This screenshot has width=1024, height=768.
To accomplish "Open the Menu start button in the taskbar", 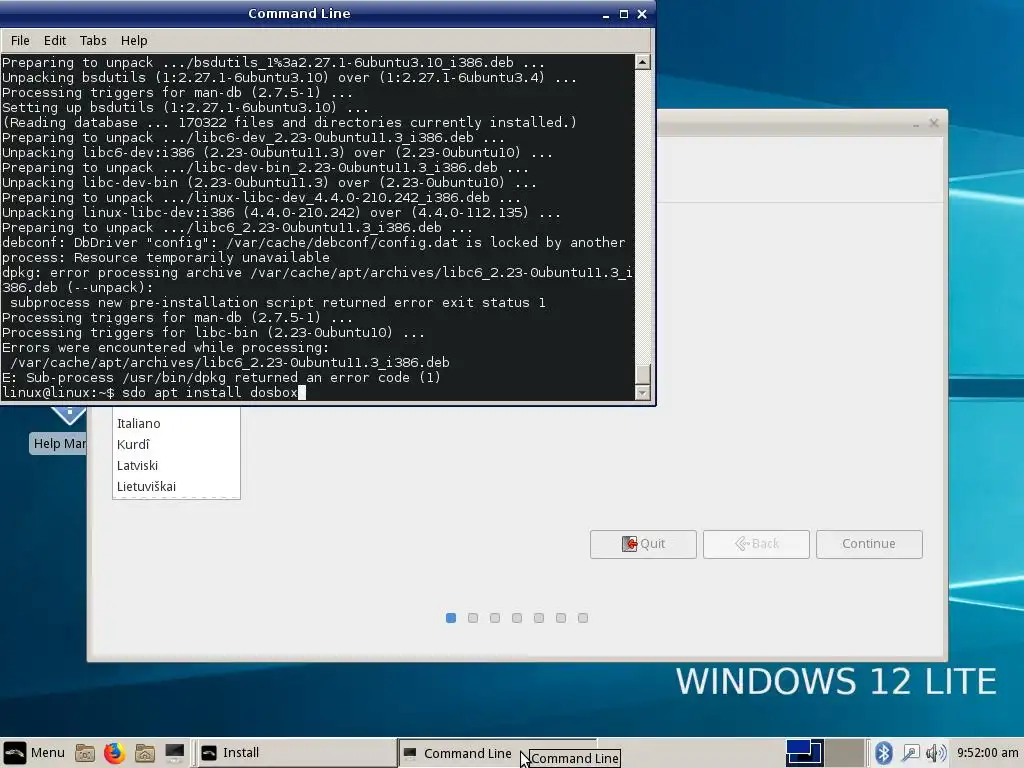I will point(34,752).
